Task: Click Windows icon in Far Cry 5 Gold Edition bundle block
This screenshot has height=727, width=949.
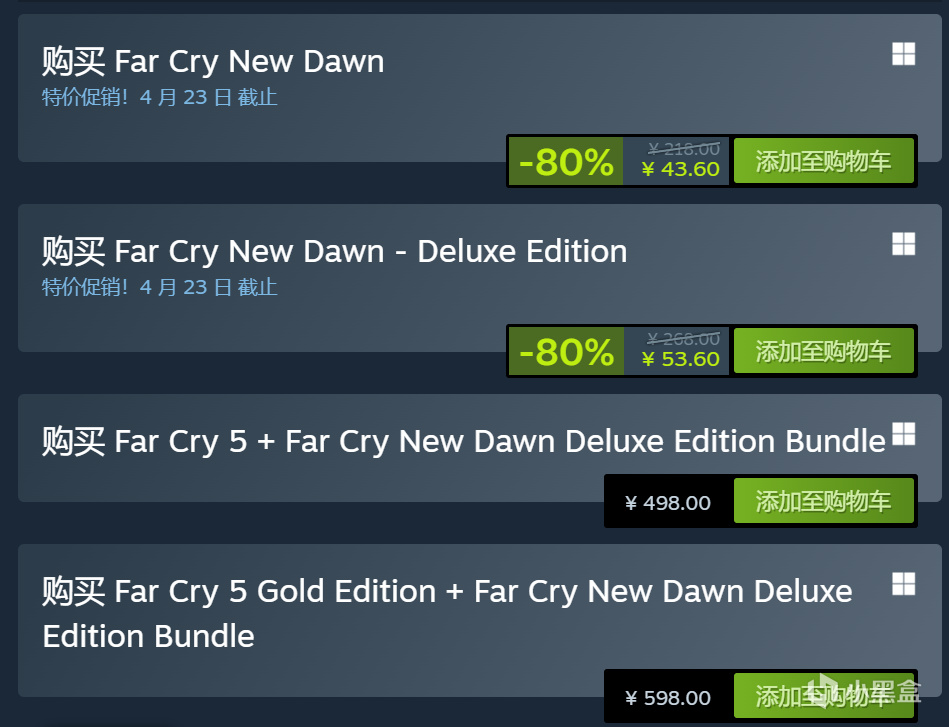Action: point(903,583)
